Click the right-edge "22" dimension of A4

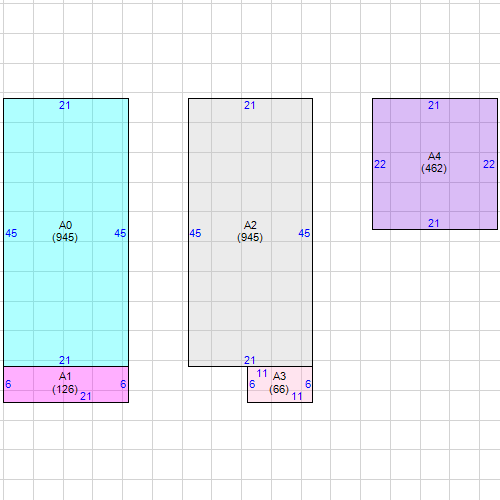[x=489, y=164]
